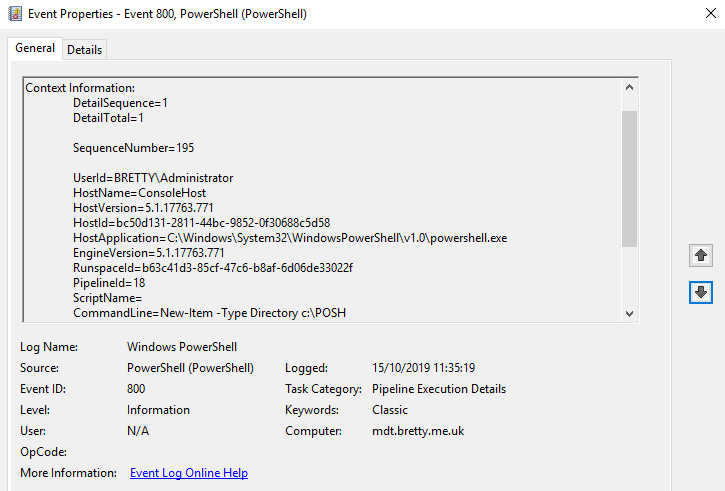Image resolution: width=725 pixels, height=491 pixels.
Task: Switch to the General tab
Action: (35, 49)
